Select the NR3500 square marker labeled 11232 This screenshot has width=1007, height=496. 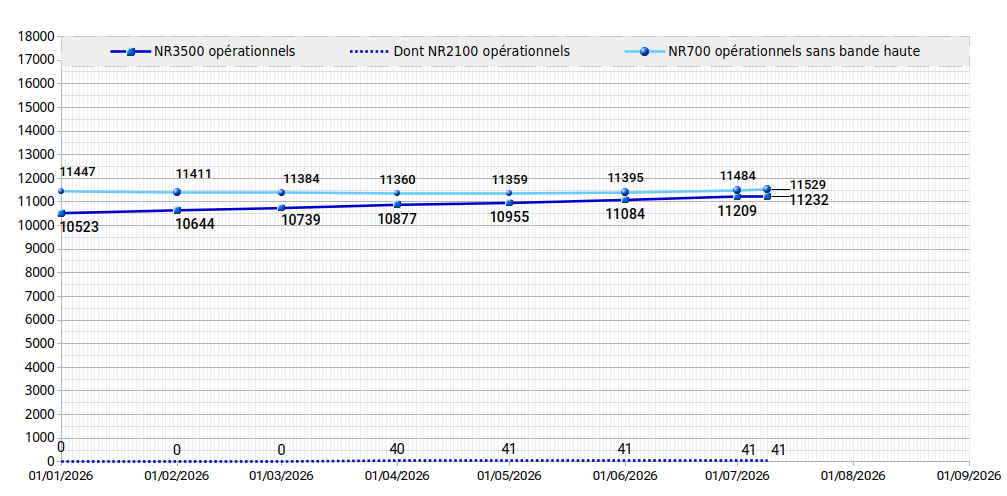(x=767, y=197)
